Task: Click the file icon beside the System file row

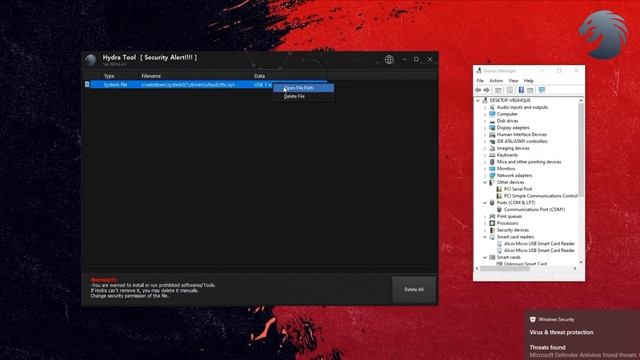Action: [87, 84]
